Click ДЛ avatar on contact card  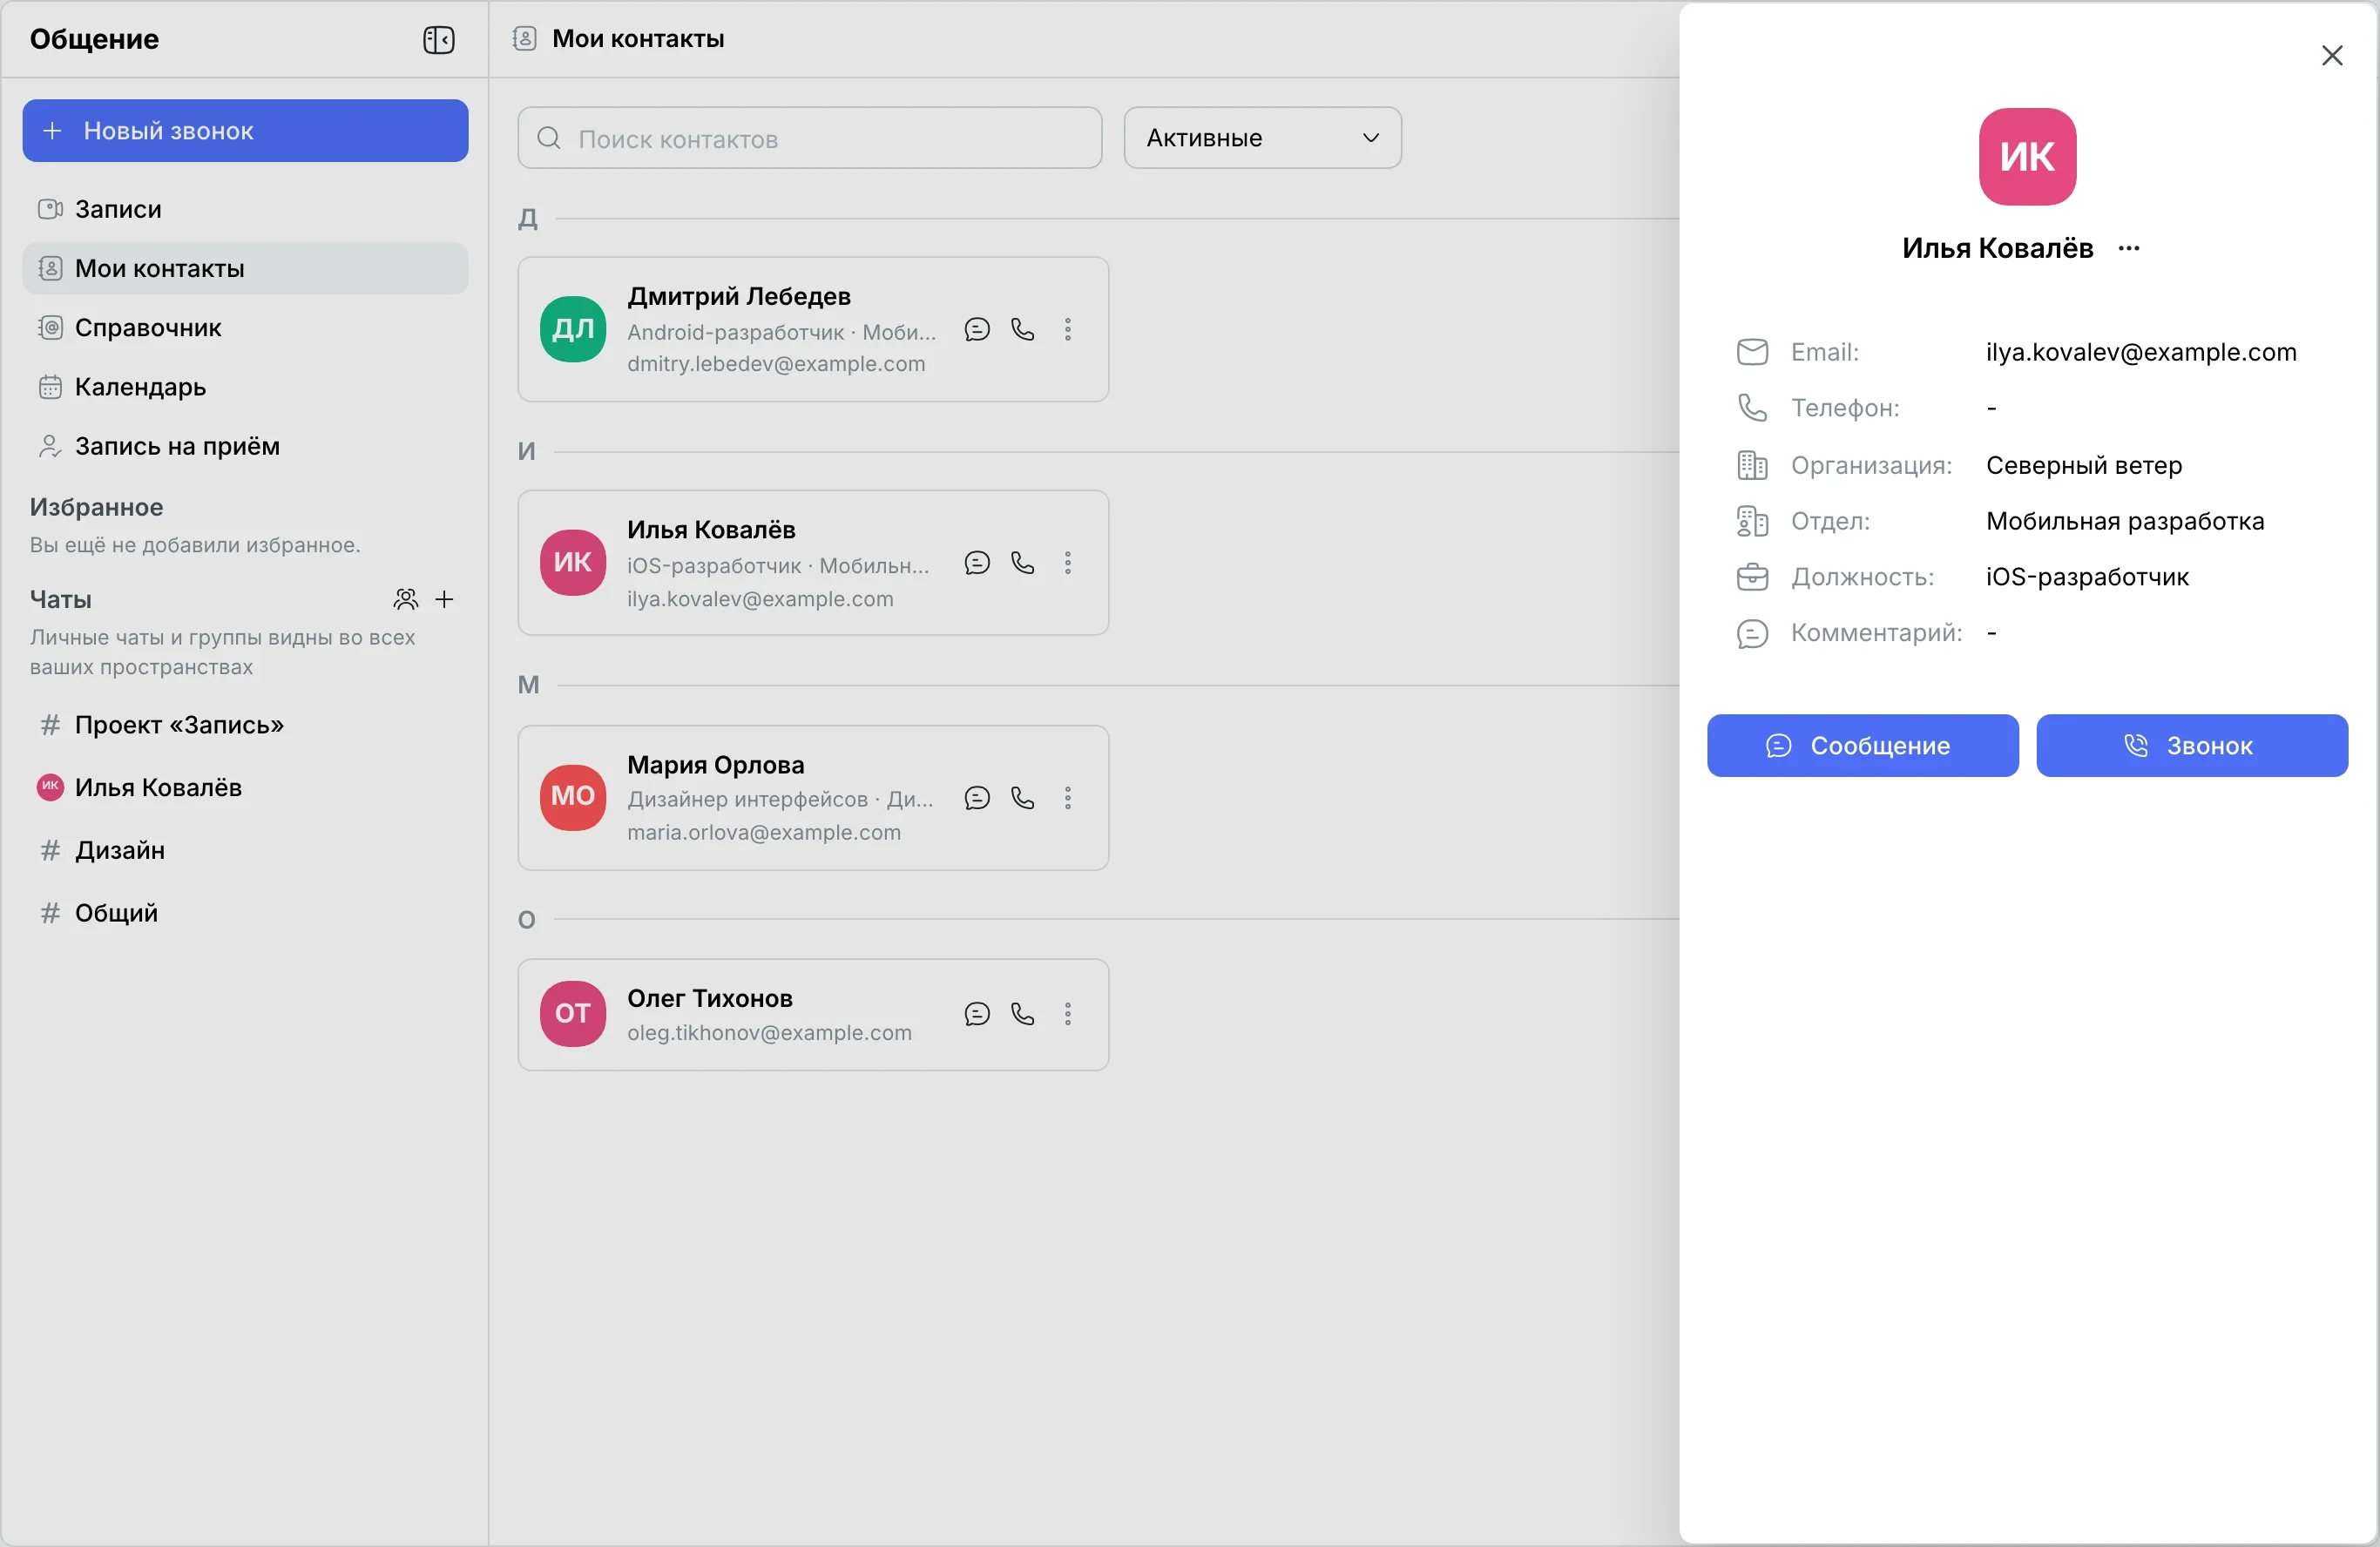[573, 329]
